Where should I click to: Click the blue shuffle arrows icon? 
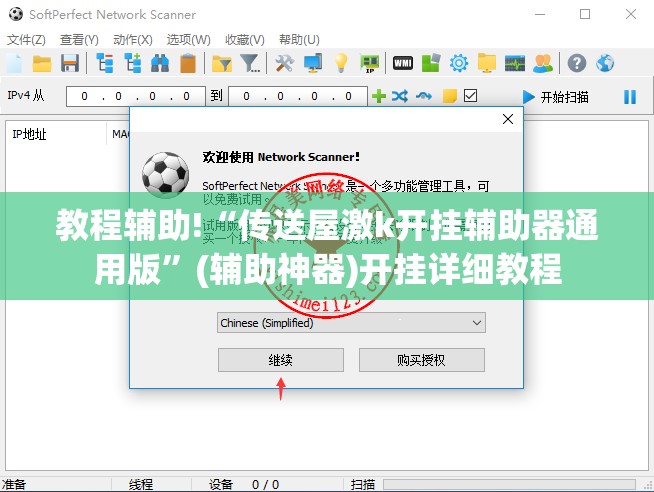[400, 96]
